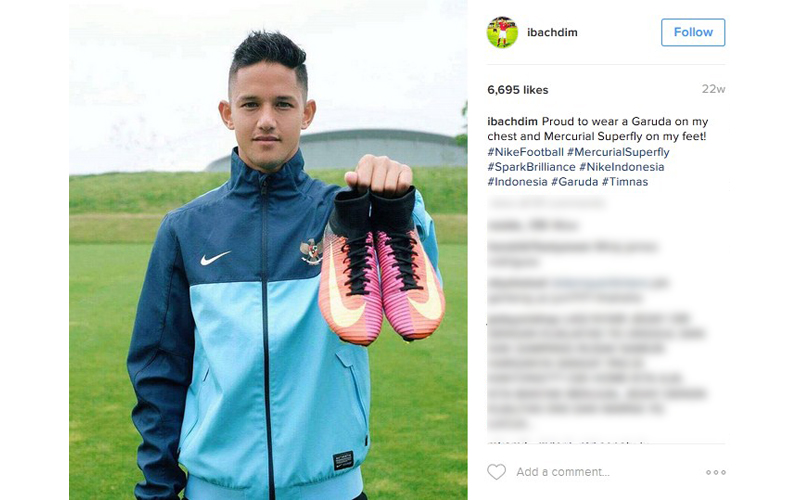Open the three-dots more options menu
Image resolution: width=800 pixels, height=500 pixels.
(716, 472)
